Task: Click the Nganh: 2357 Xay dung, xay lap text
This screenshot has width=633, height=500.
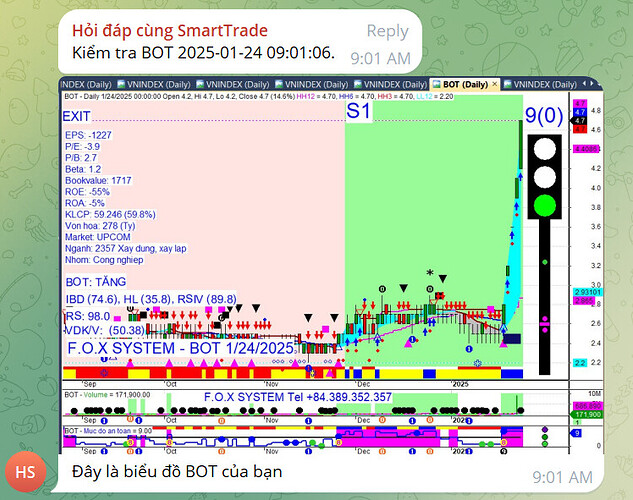Action: pos(126,248)
